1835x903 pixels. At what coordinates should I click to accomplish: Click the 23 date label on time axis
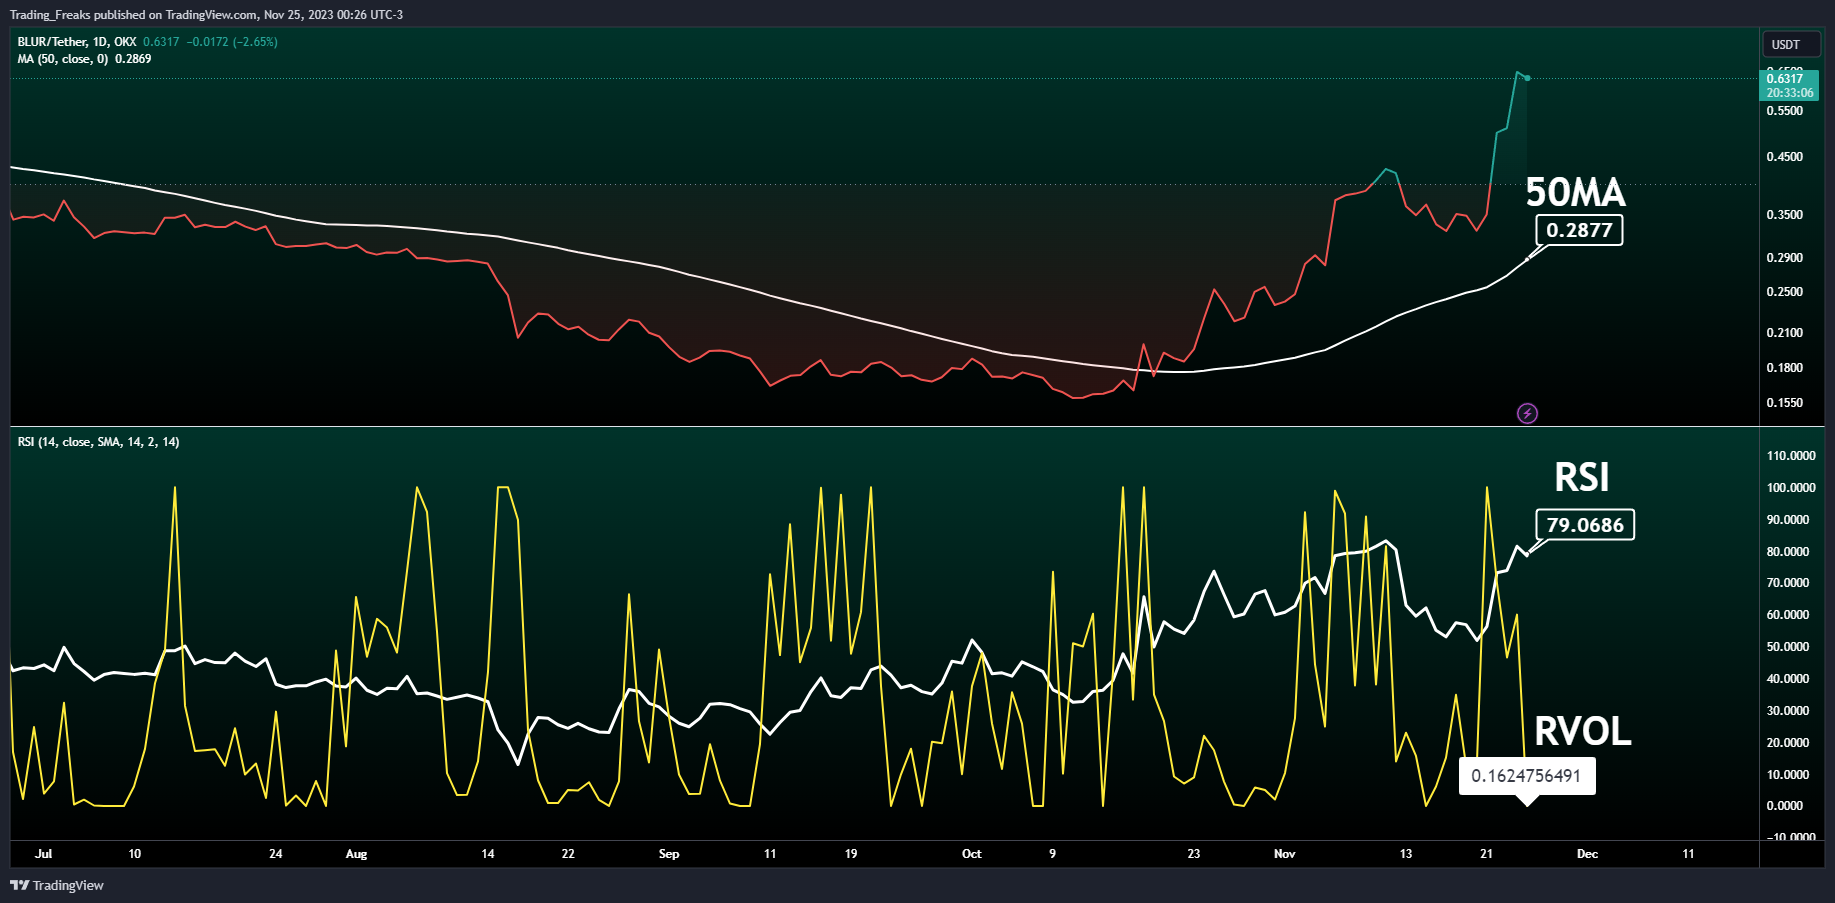coord(1194,854)
